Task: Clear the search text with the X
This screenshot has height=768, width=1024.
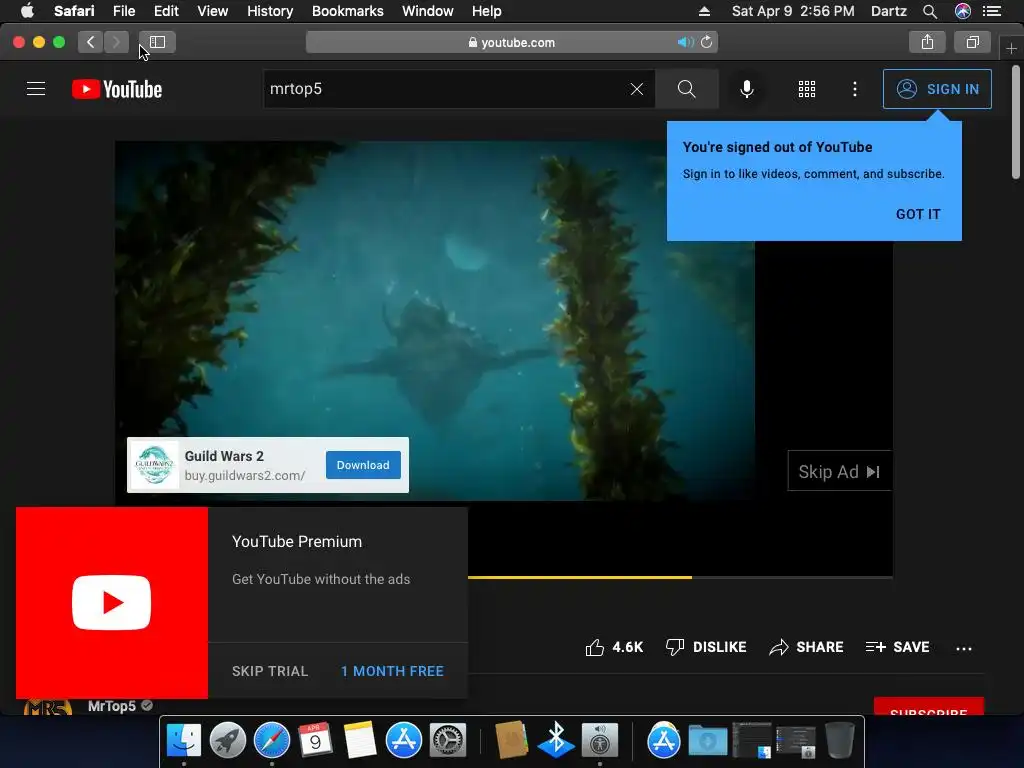Action: point(637,89)
